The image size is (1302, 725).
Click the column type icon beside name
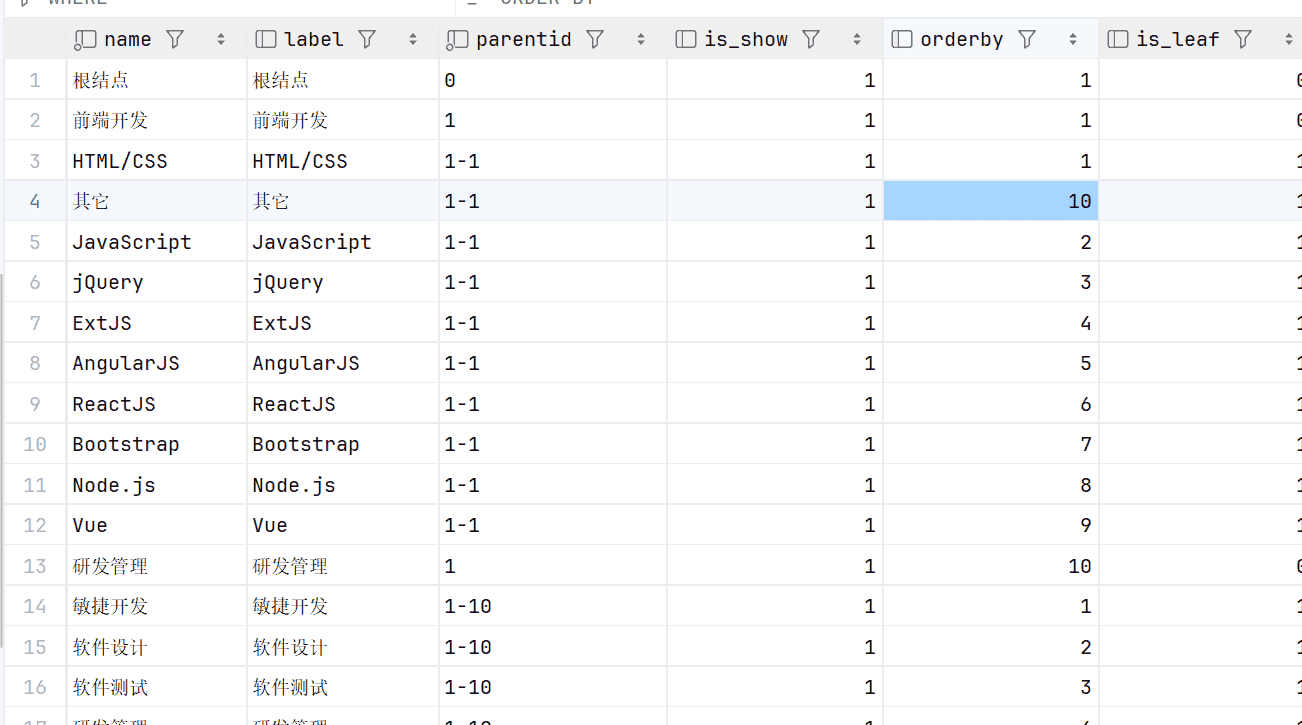tap(86, 39)
